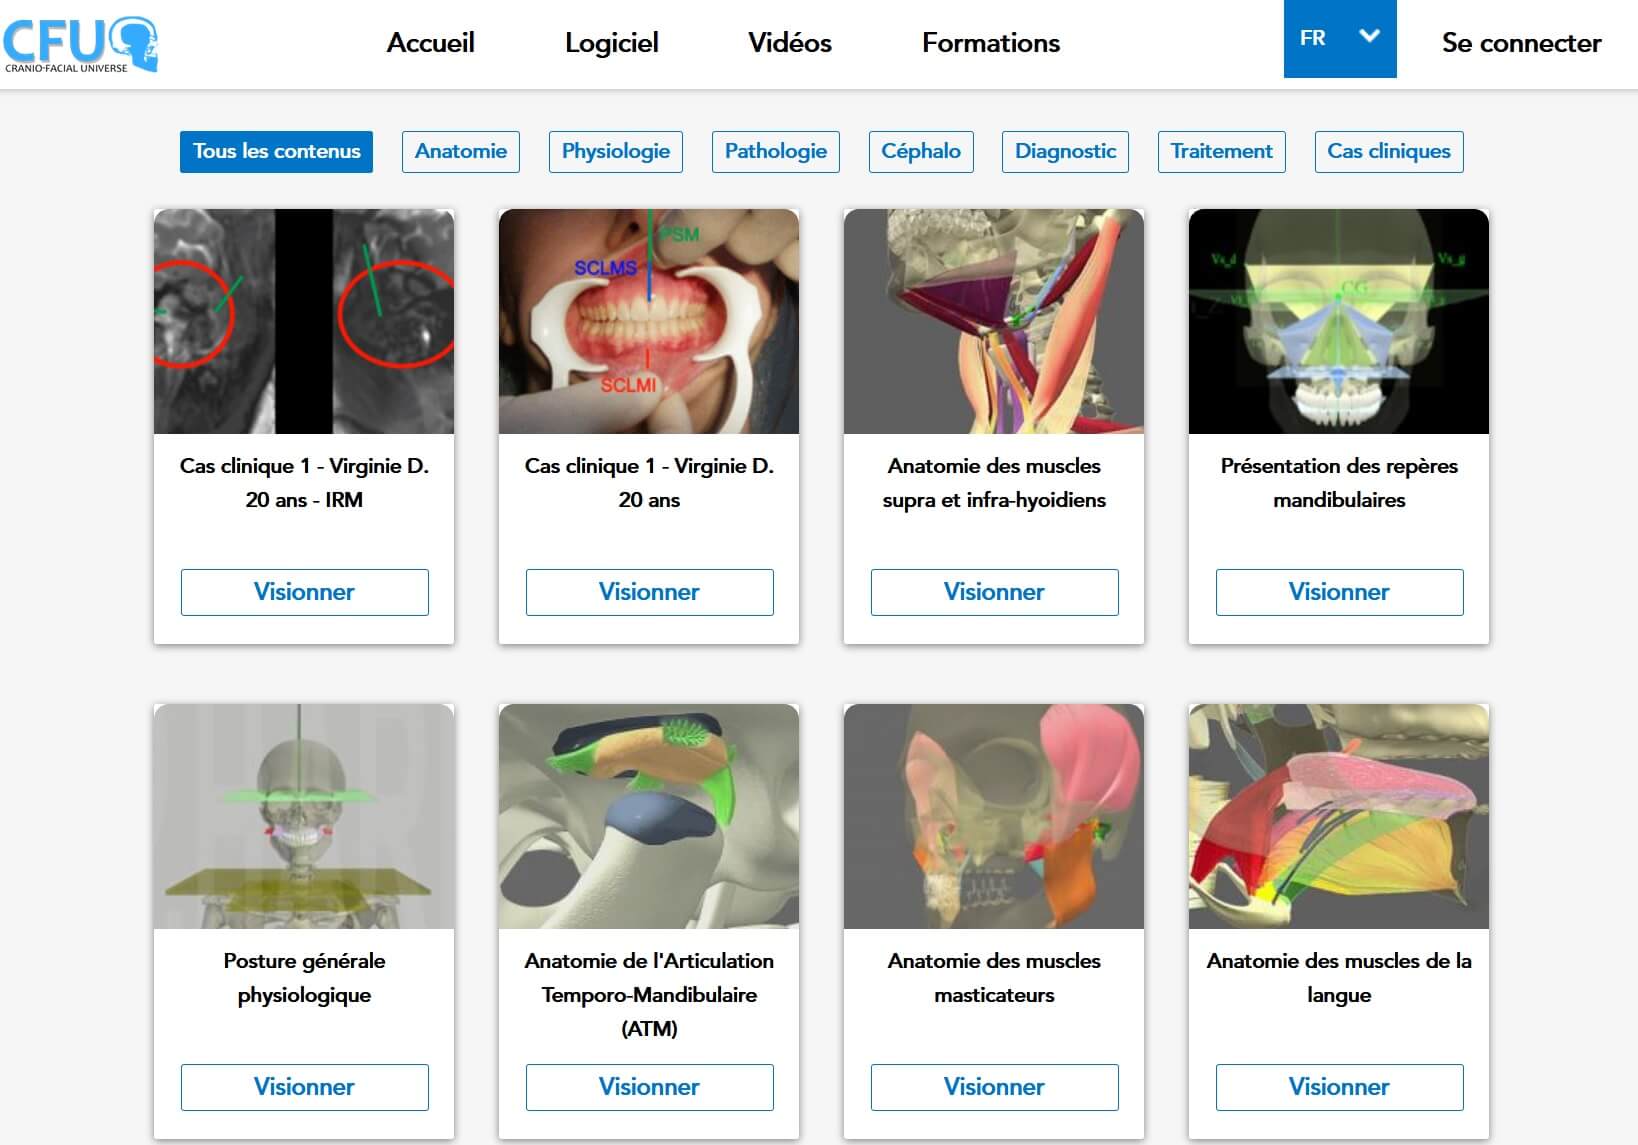Open the supra and infra-hyoid muscles thumbnail

[x=994, y=321]
